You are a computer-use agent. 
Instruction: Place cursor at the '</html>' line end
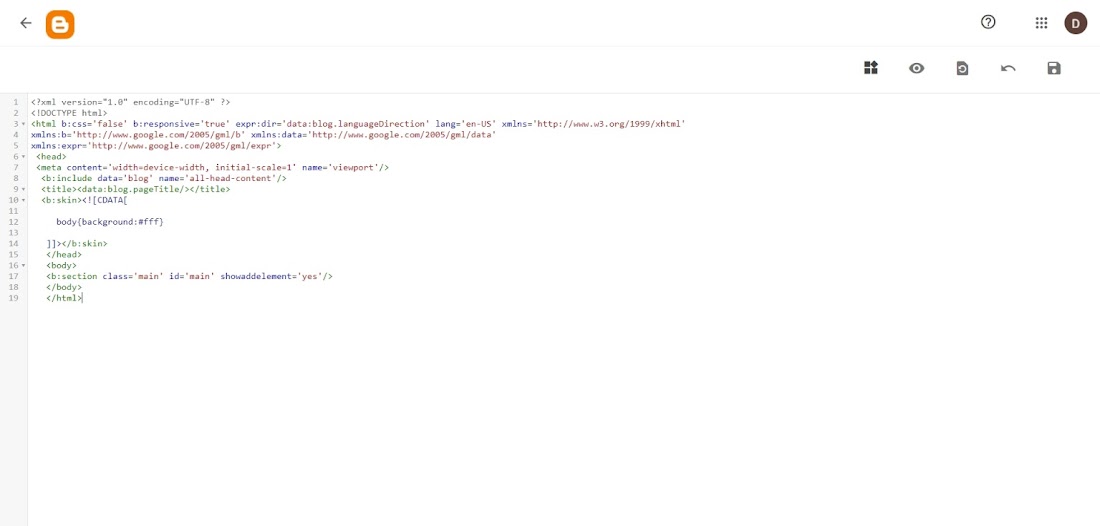(82, 298)
